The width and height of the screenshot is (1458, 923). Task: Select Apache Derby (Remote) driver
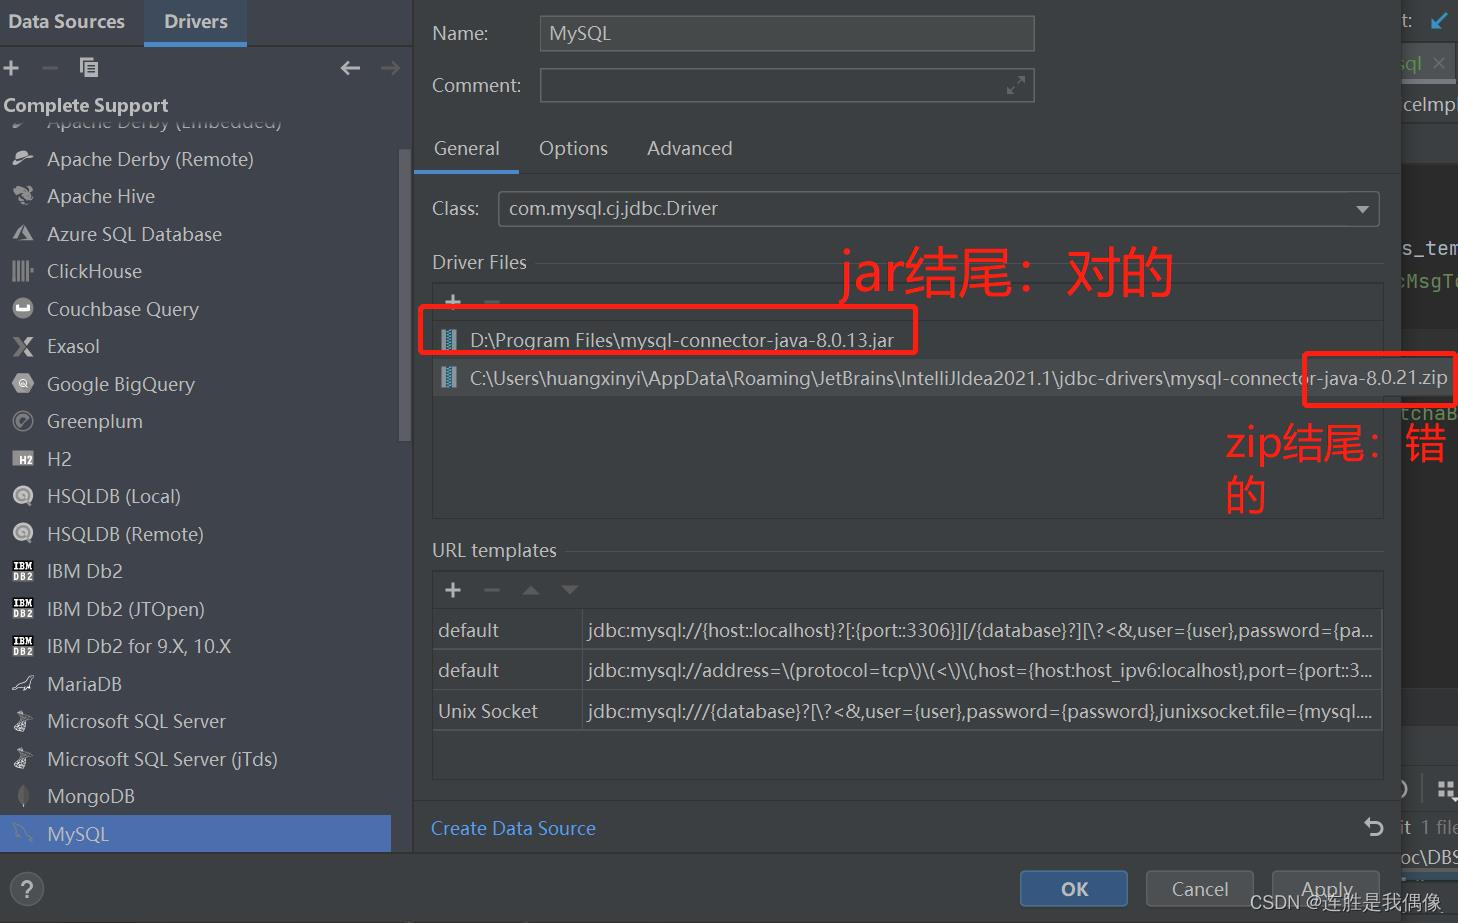[196, 159]
